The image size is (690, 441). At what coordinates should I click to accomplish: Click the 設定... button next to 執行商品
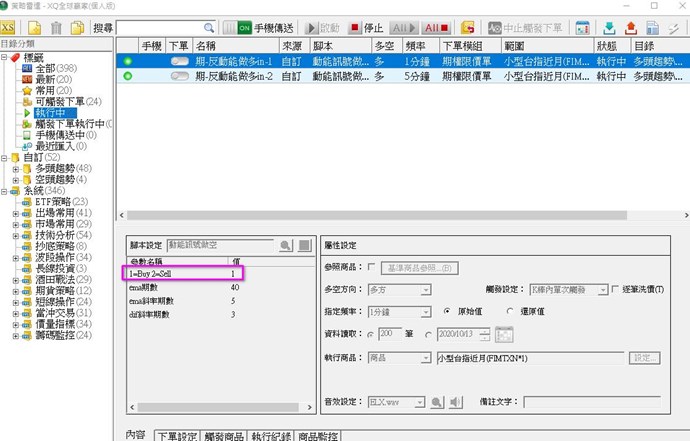(645, 357)
